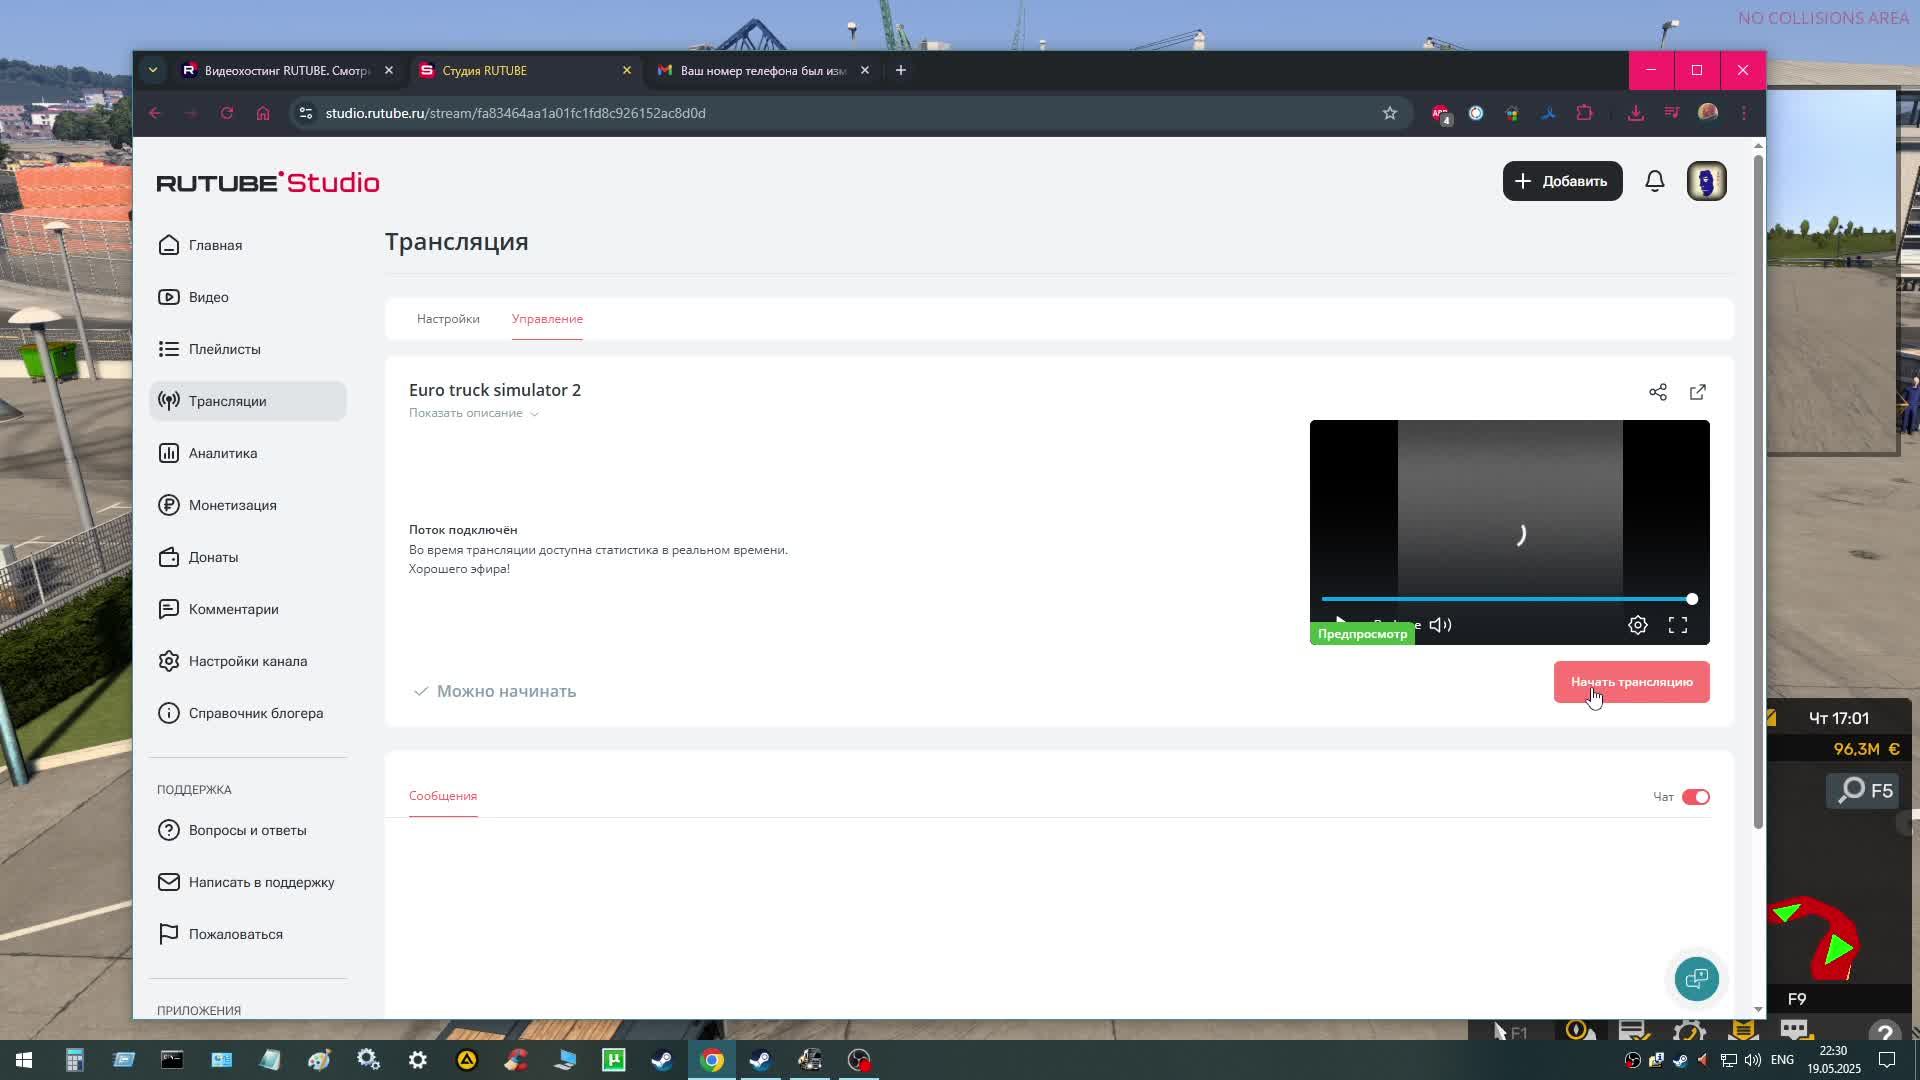Open the channel avatar menu

click(x=1707, y=181)
